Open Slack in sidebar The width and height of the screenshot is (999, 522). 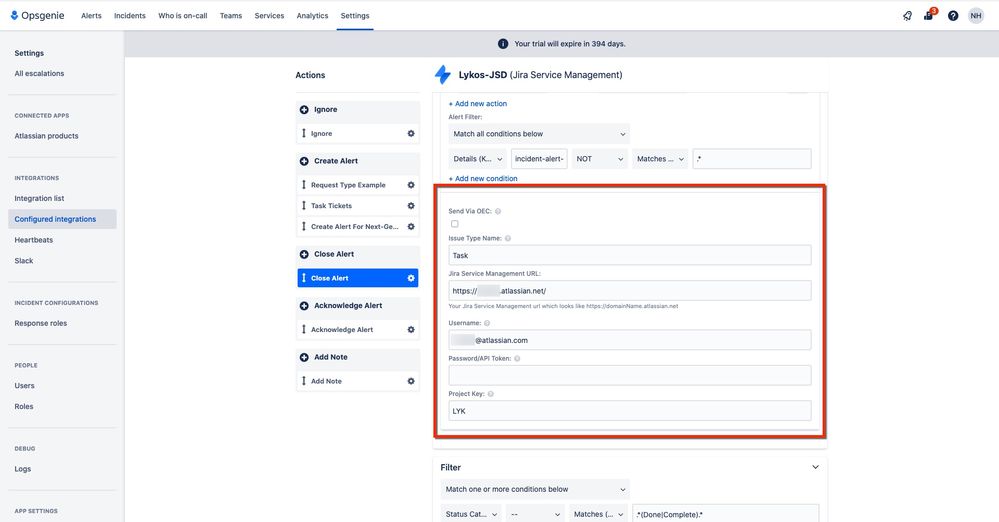(x=24, y=261)
